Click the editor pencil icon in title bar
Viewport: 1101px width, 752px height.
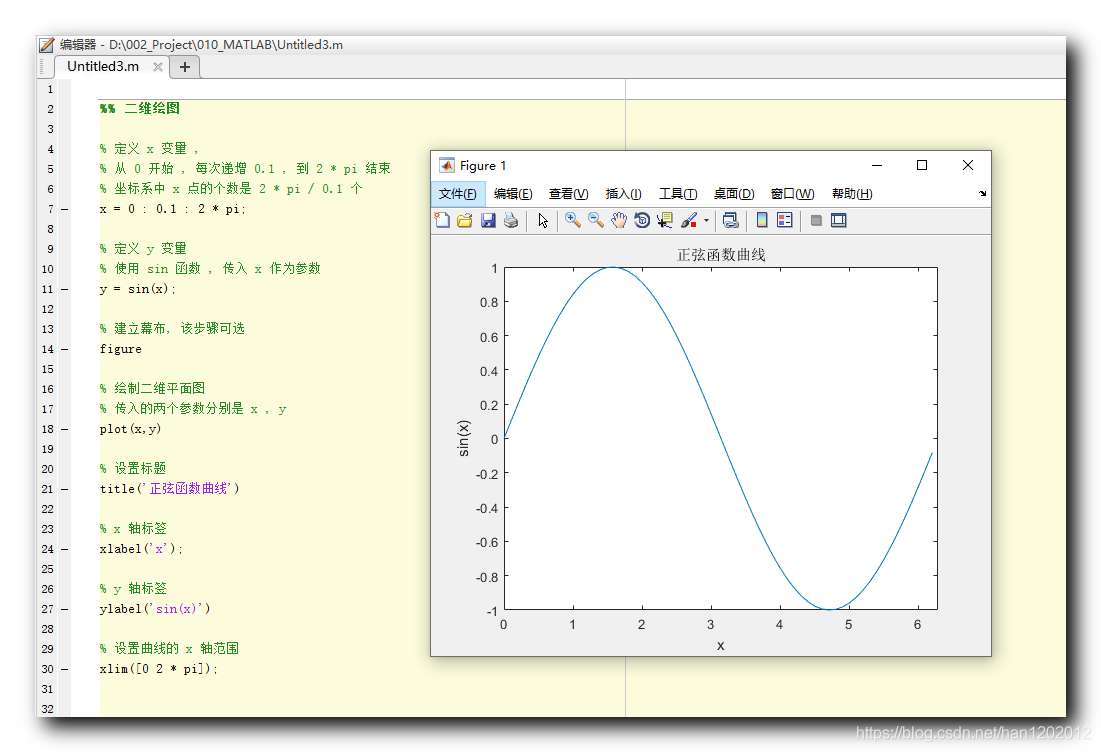pos(46,45)
